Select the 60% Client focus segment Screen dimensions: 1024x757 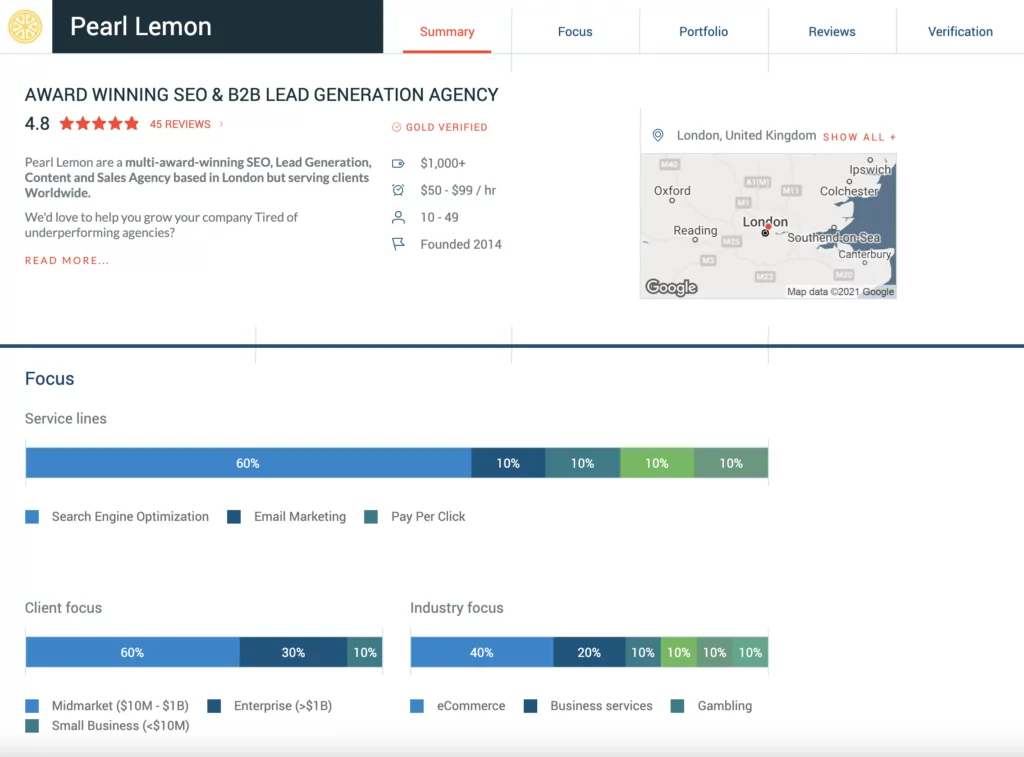(x=133, y=652)
